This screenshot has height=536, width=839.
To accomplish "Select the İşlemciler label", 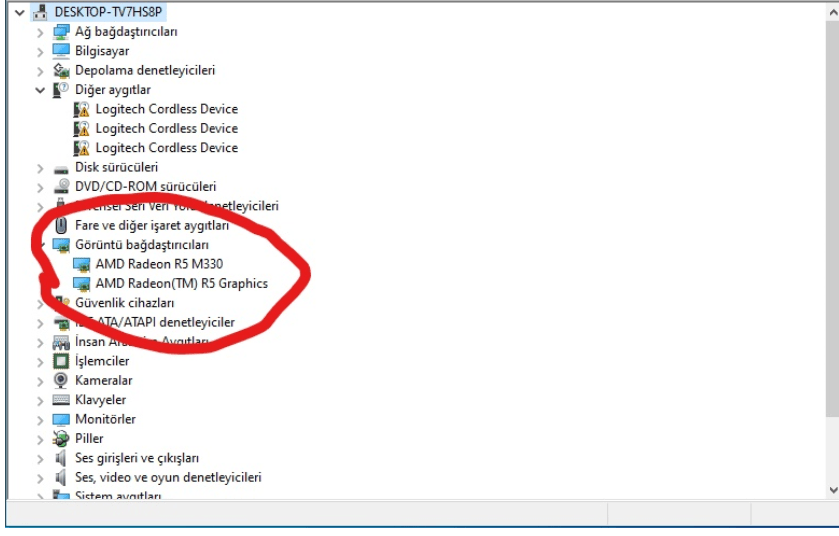I will tap(102, 361).
